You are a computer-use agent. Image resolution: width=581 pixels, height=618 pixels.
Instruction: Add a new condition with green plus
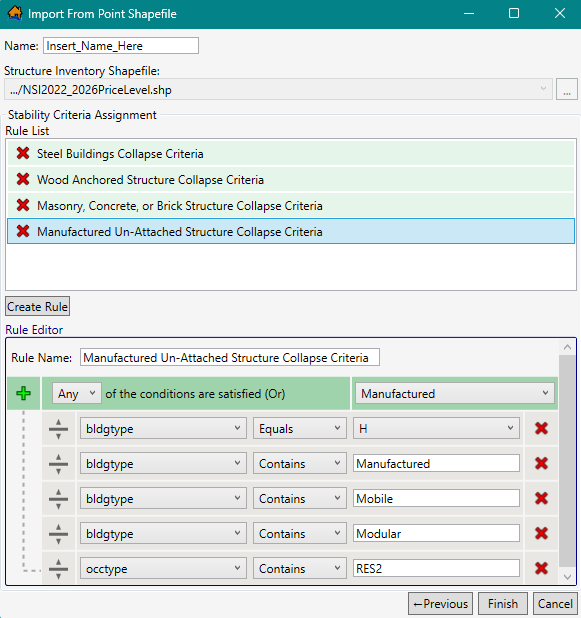coord(24,393)
